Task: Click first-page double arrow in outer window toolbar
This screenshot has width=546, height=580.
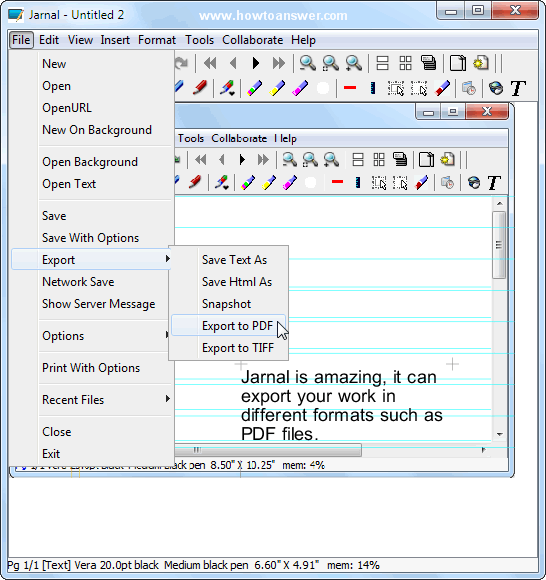Action: [210, 64]
